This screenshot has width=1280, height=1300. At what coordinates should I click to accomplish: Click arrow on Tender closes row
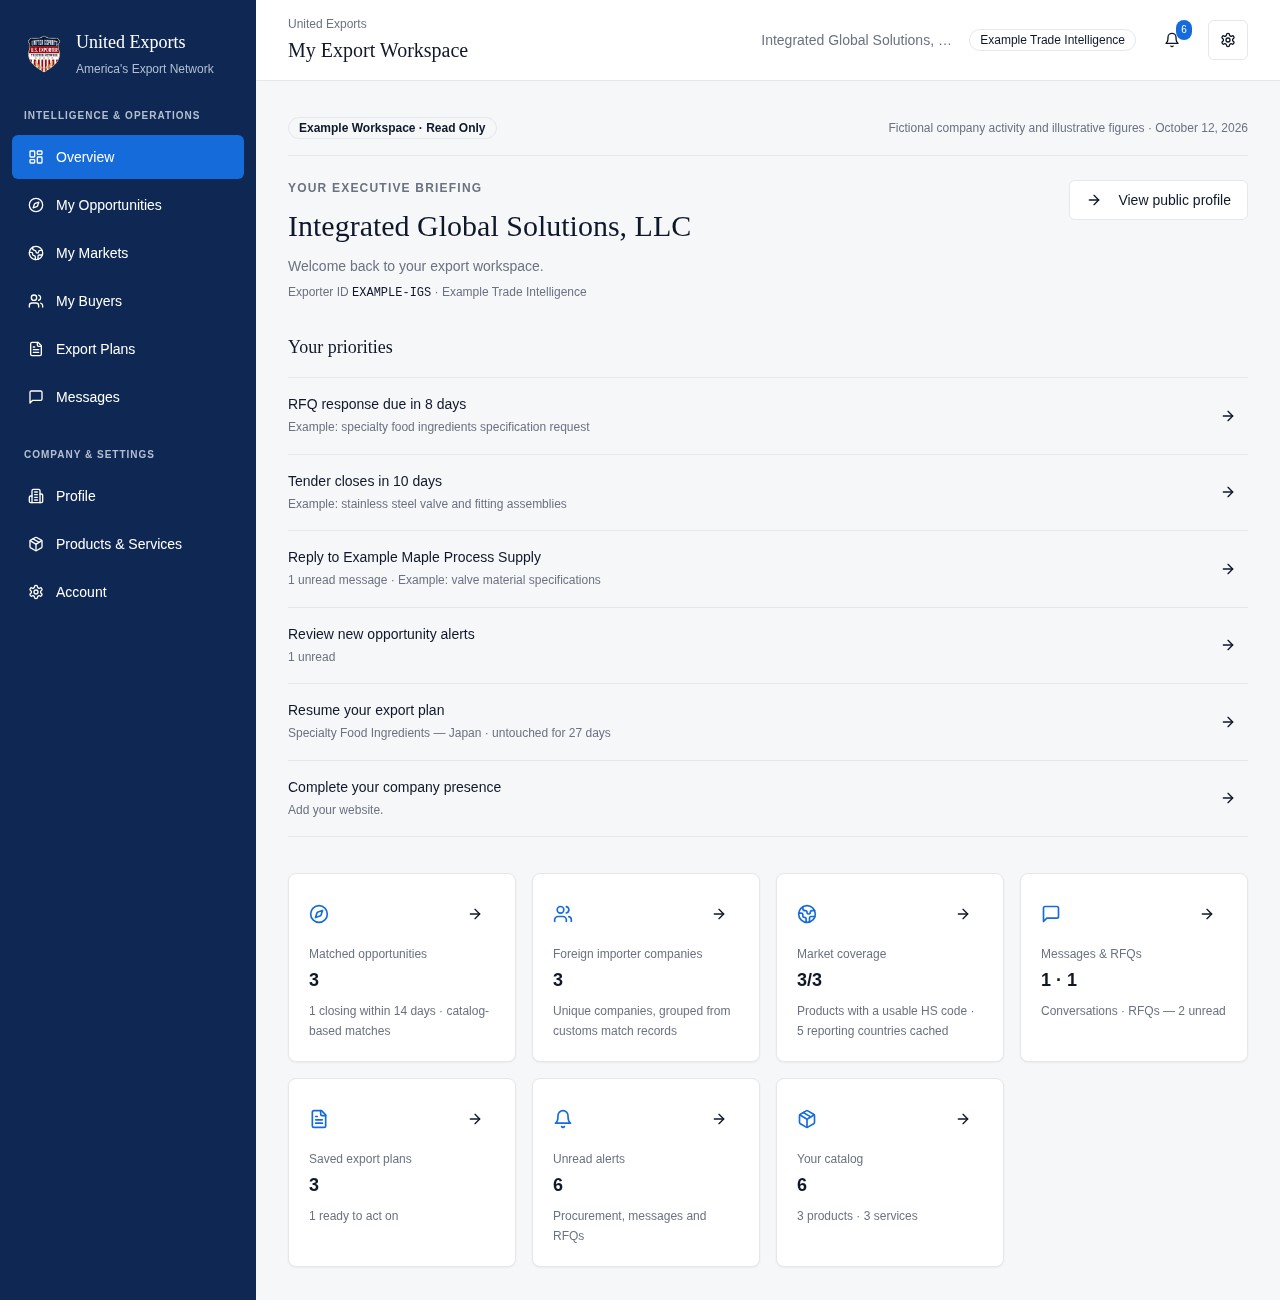tap(1228, 492)
